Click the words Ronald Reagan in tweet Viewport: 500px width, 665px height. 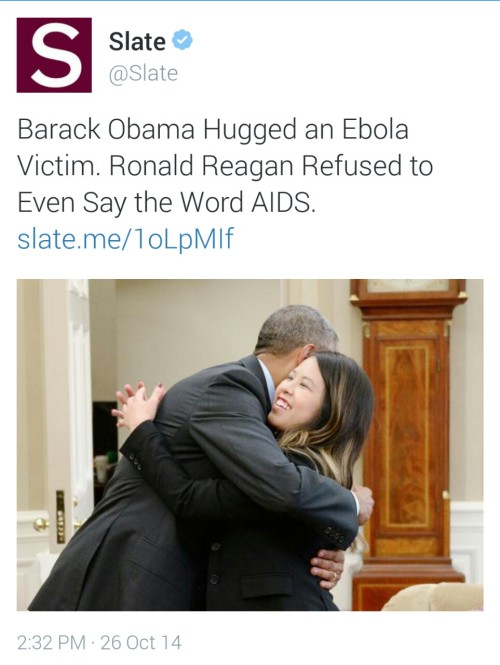click(201, 166)
